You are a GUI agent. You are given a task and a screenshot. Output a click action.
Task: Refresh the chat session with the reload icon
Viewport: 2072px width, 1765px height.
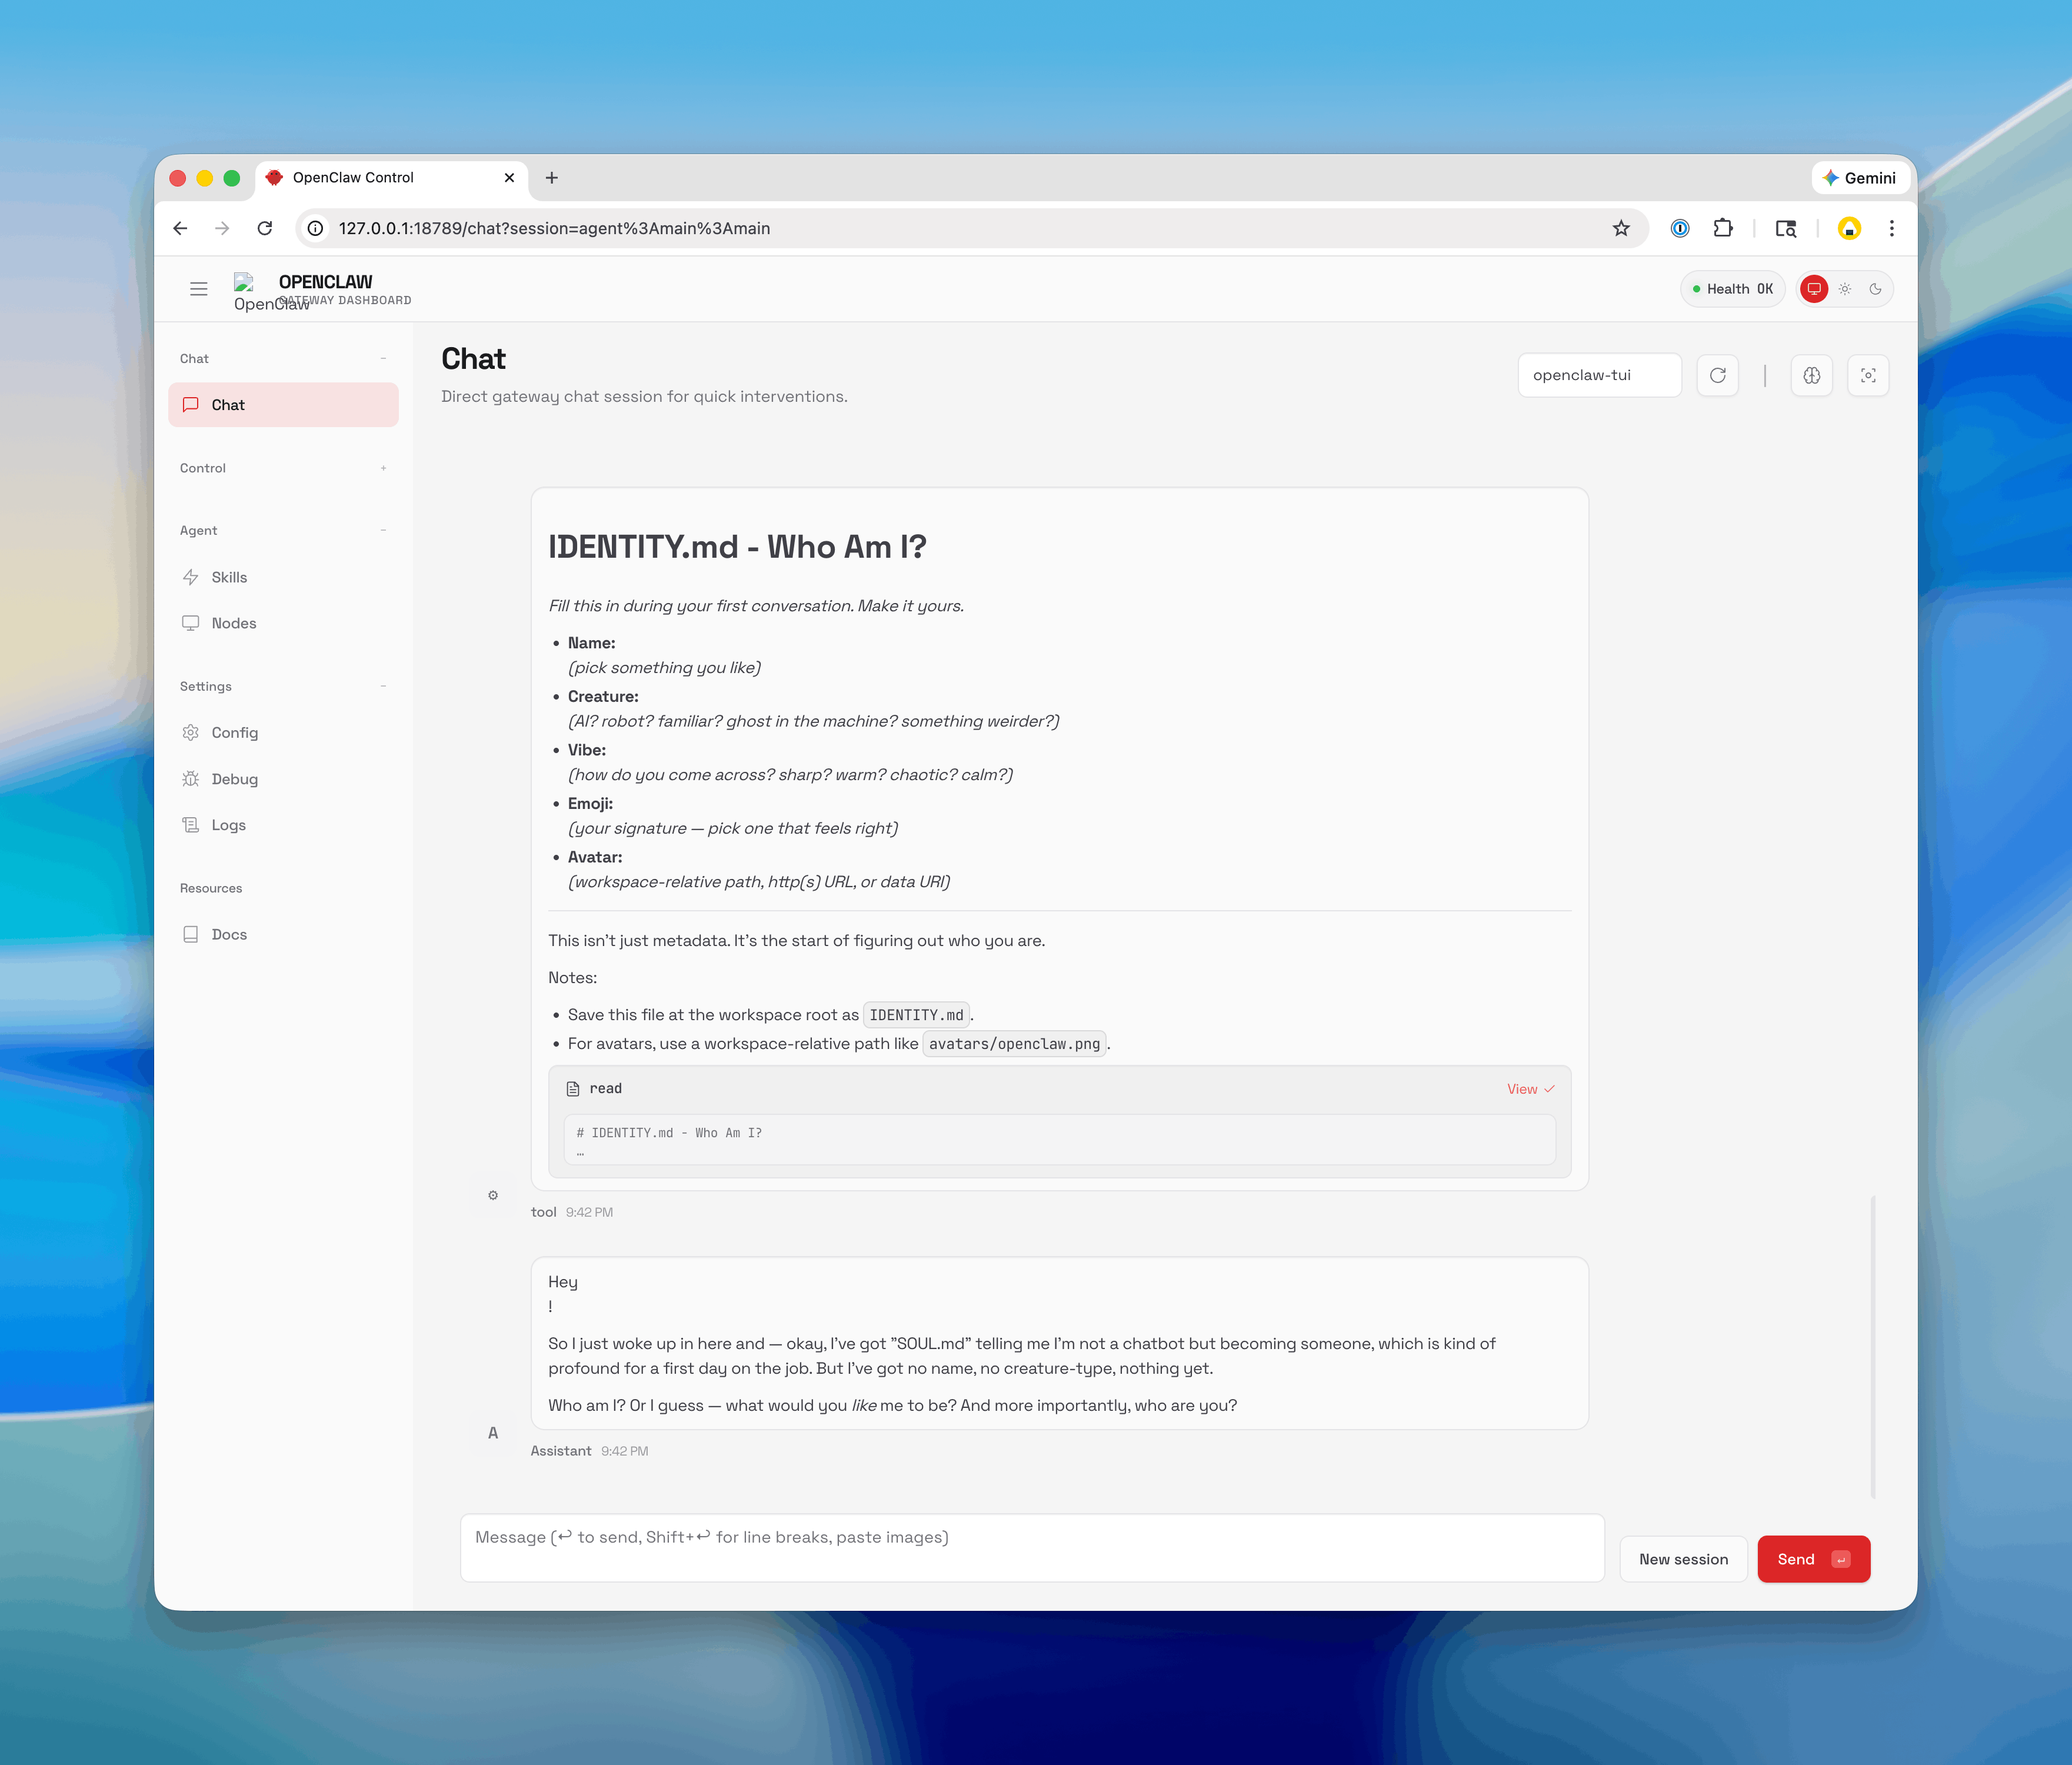pyautogui.click(x=1718, y=375)
